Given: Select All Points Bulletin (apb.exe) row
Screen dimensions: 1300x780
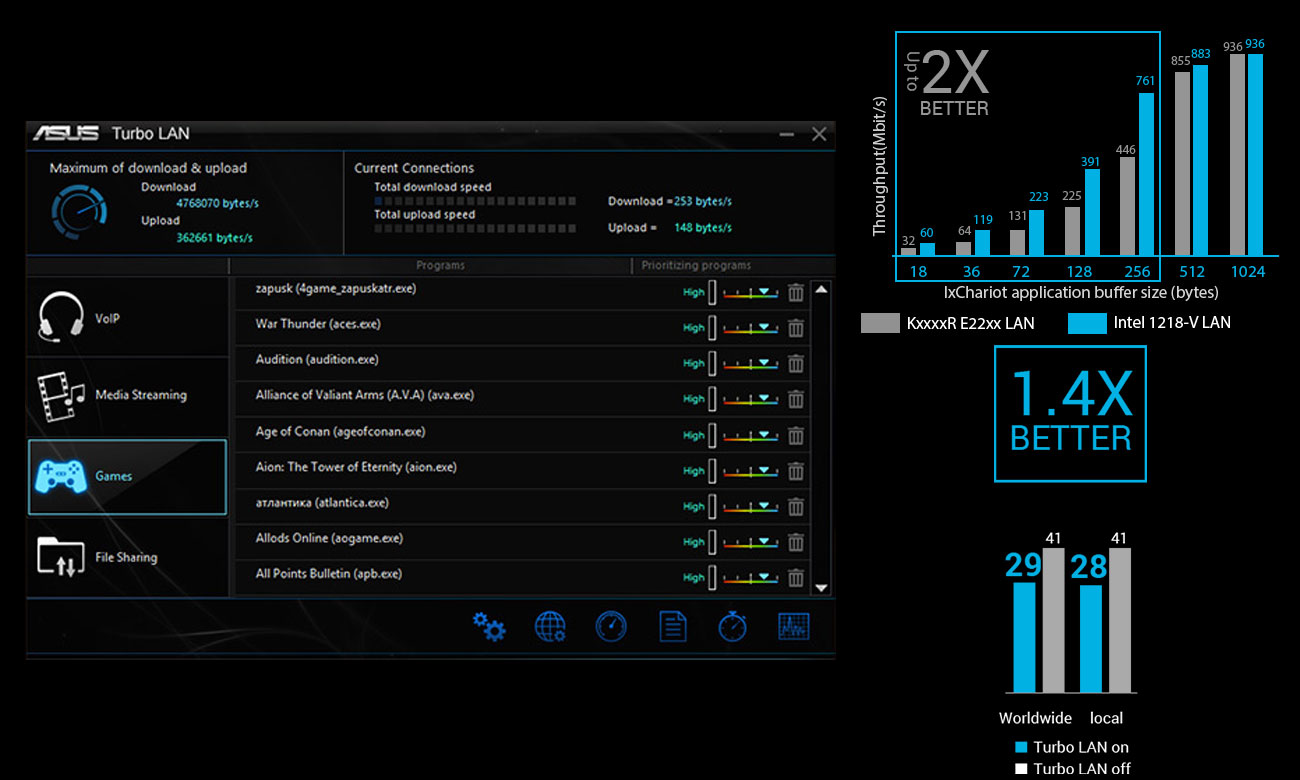Looking at the screenshot, I should point(329,574).
